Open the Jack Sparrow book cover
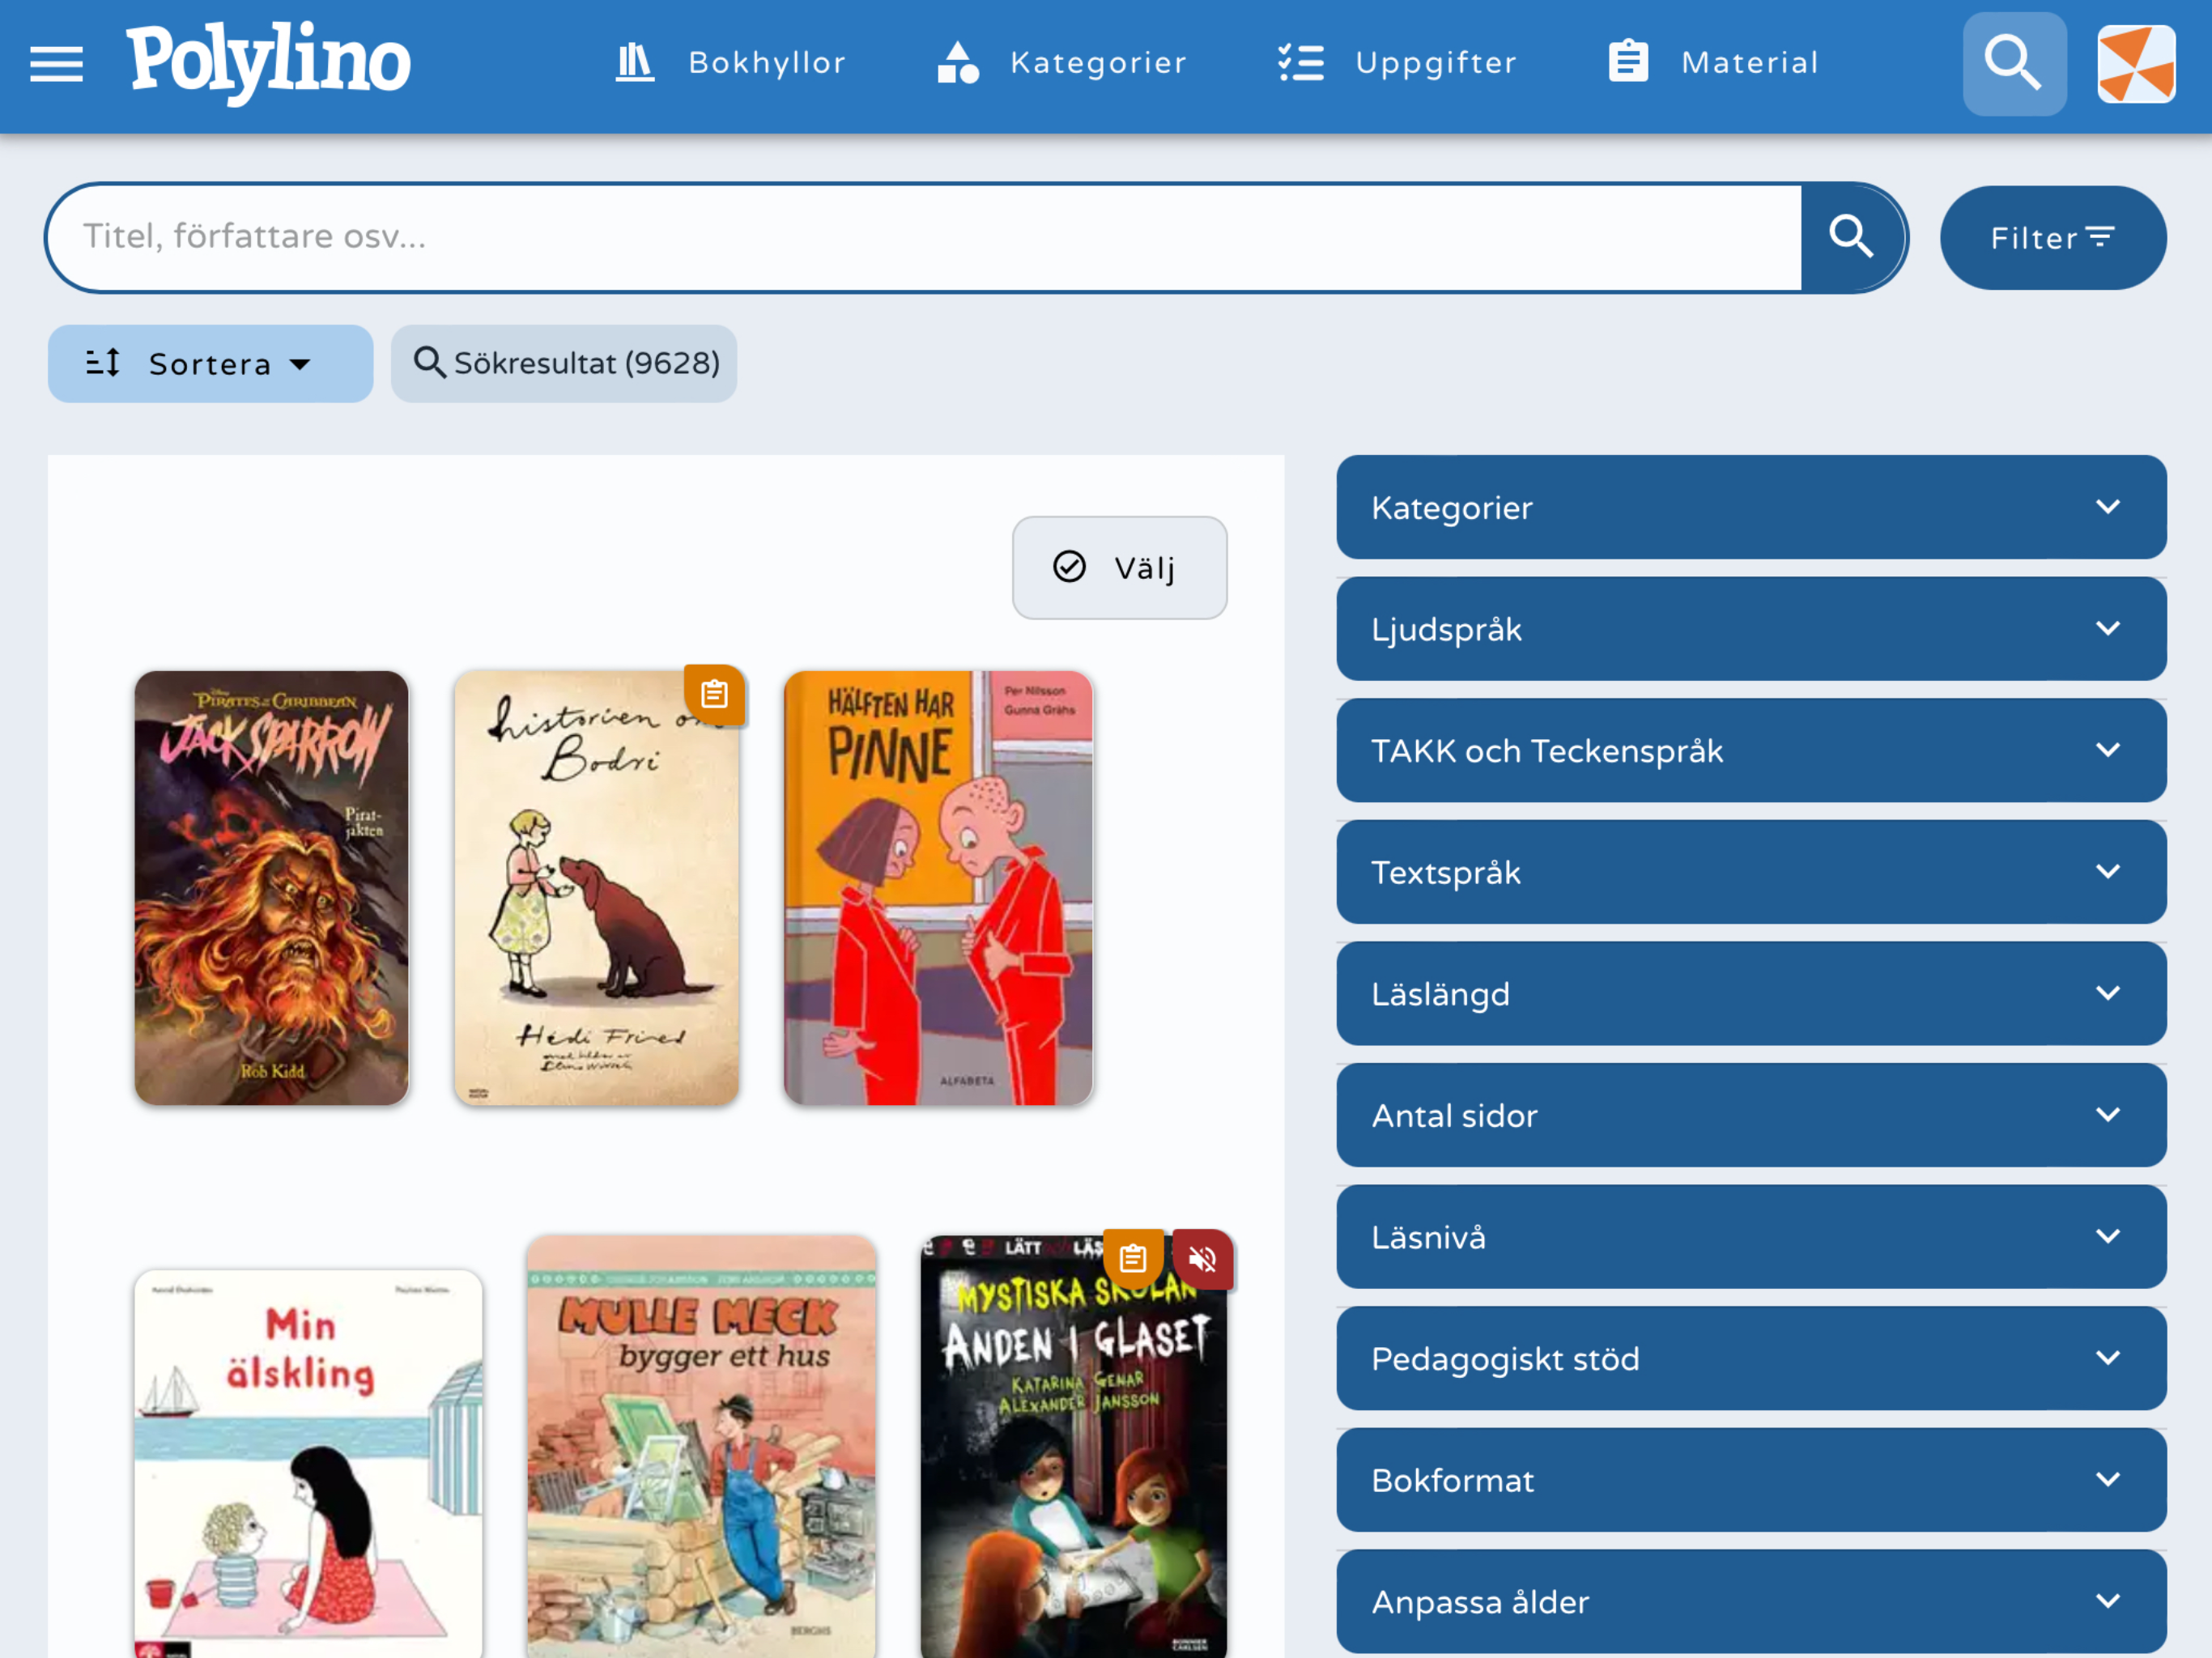Screen dimensions: 2212x1658 coord(271,888)
